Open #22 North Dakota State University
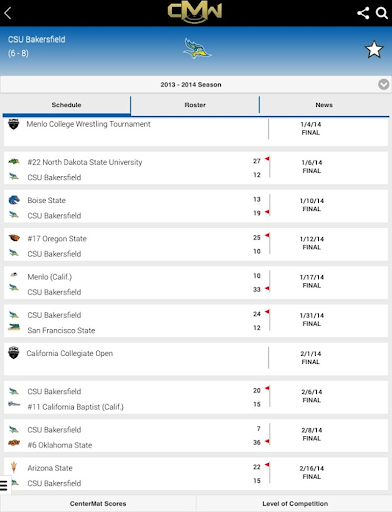392x512 pixels. click(85, 162)
